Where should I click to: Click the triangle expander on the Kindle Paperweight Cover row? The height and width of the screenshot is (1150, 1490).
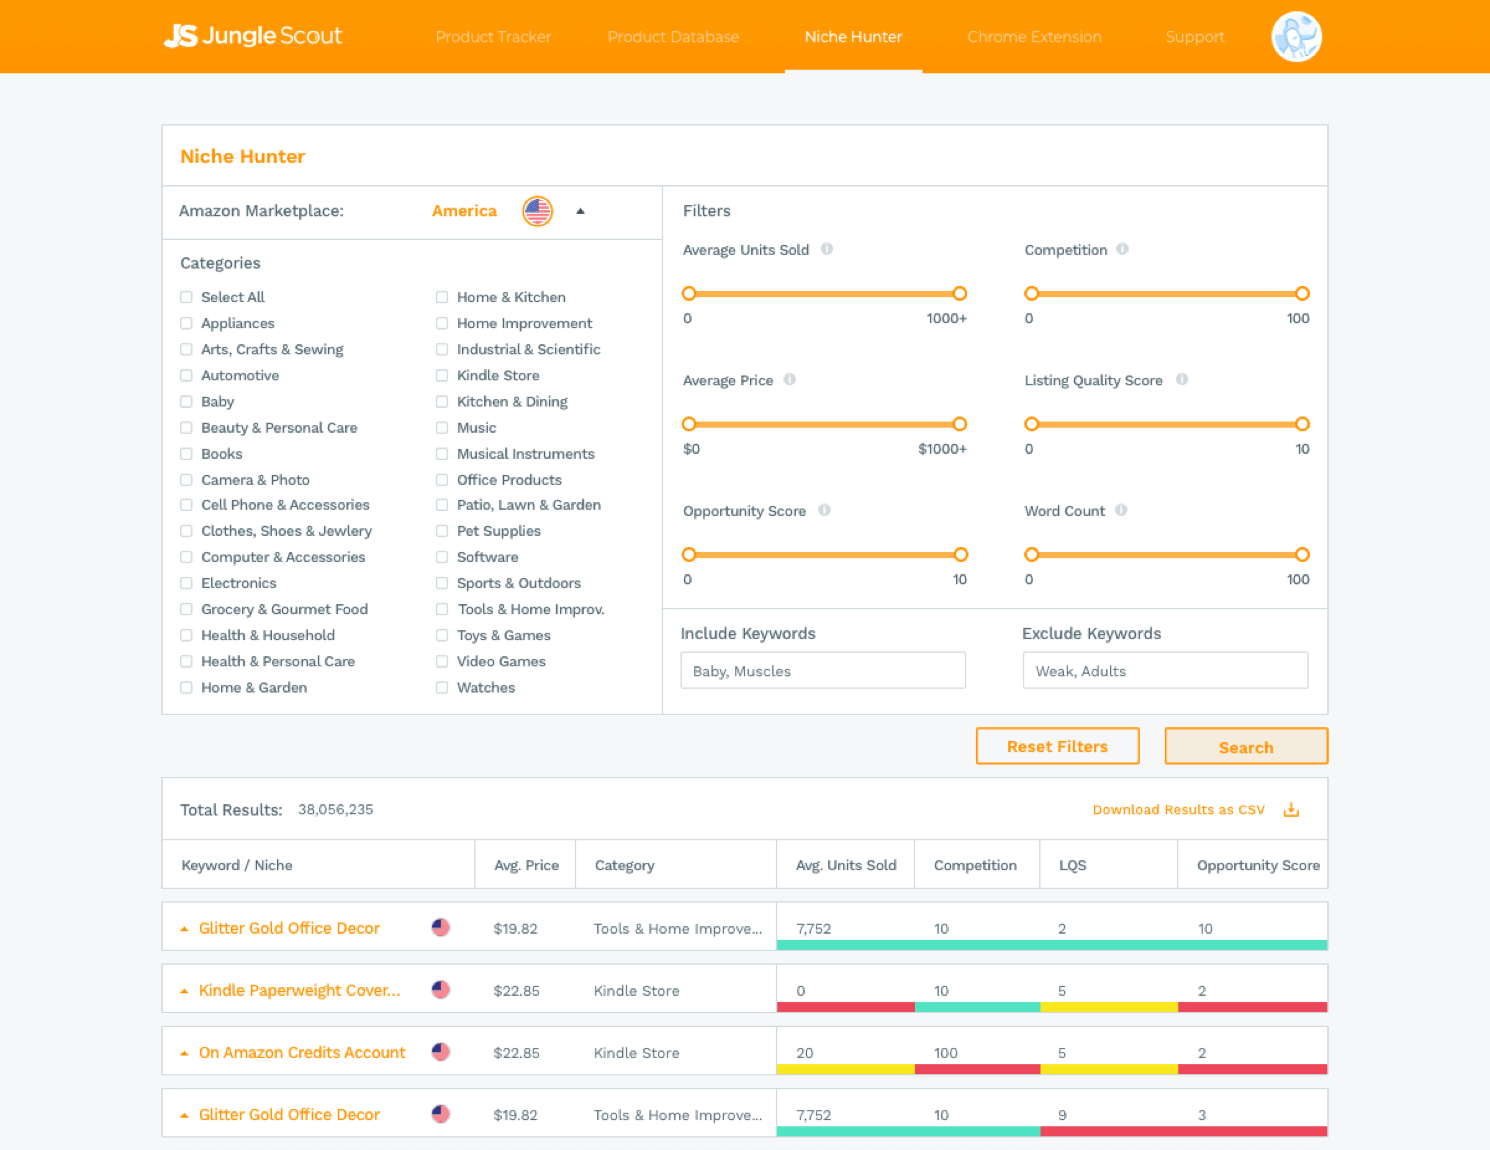pos(184,991)
